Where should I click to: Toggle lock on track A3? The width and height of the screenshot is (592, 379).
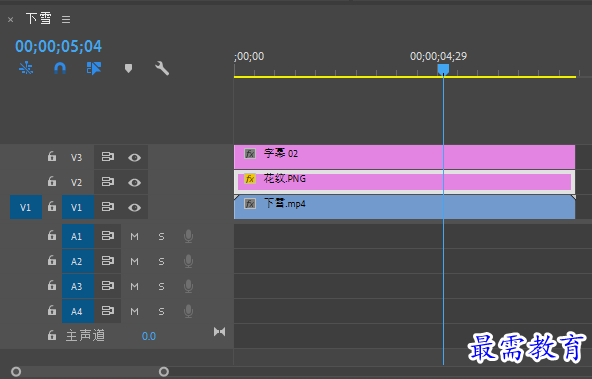tap(52, 285)
